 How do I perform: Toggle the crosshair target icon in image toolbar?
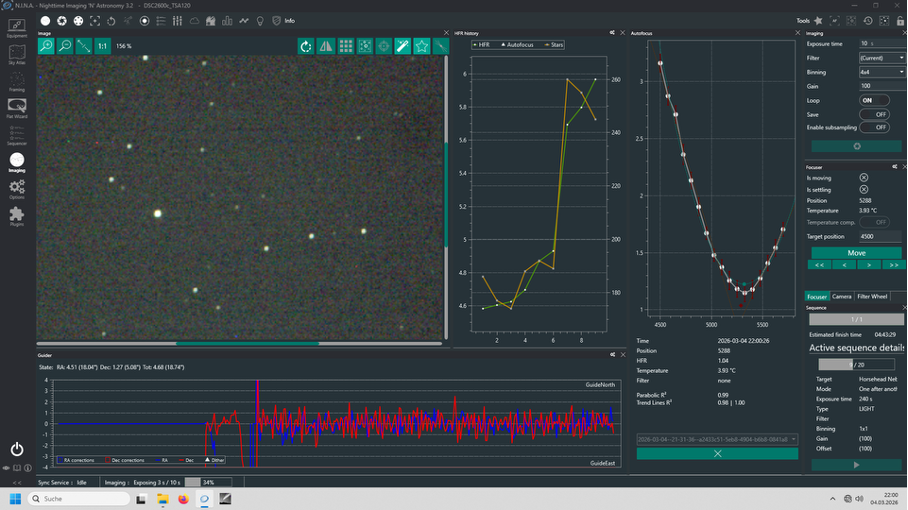[383, 46]
